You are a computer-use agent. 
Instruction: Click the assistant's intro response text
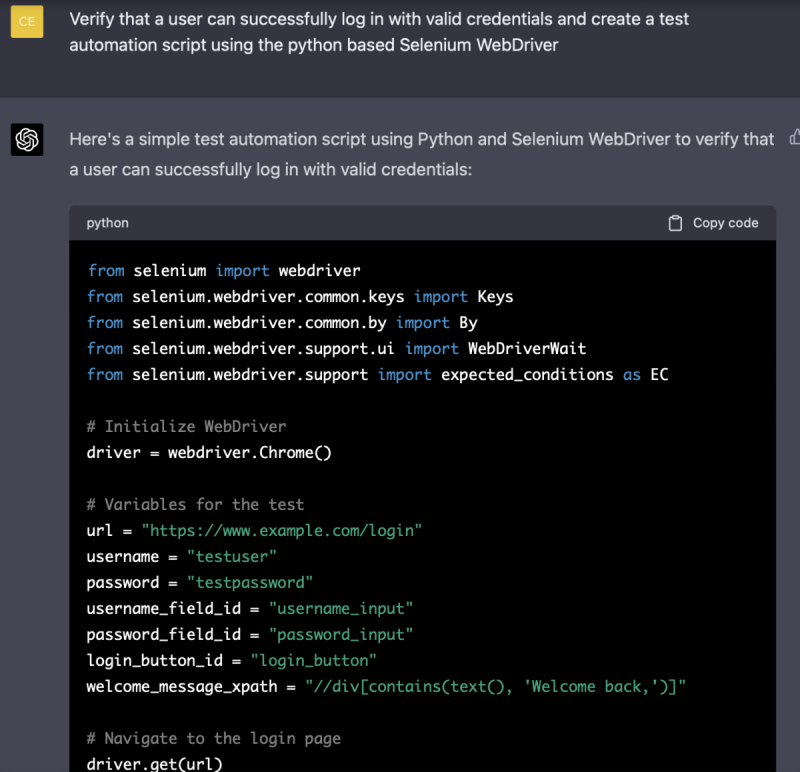[420, 154]
